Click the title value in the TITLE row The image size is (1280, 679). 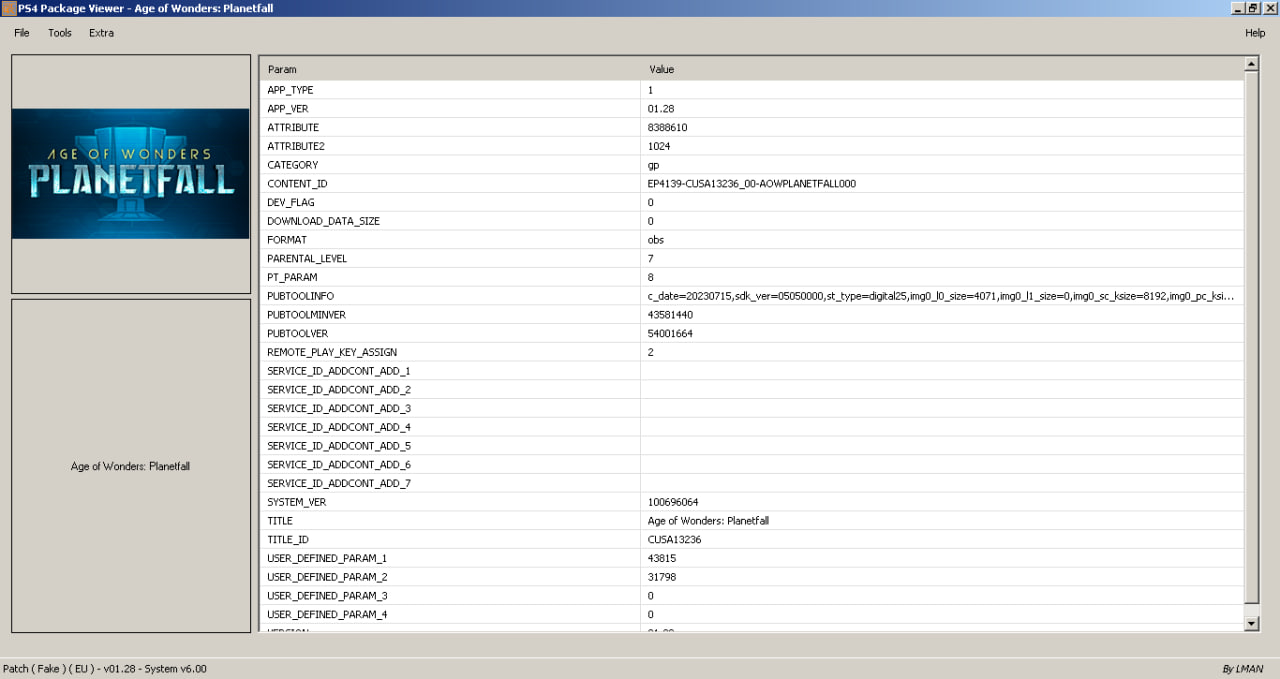pos(708,521)
